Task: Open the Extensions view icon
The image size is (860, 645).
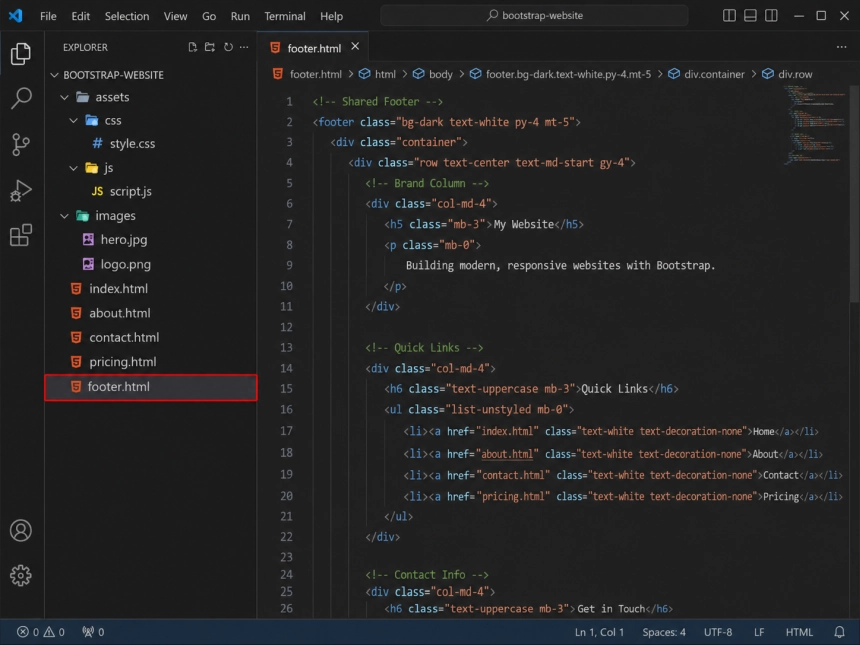Action: (x=21, y=235)
